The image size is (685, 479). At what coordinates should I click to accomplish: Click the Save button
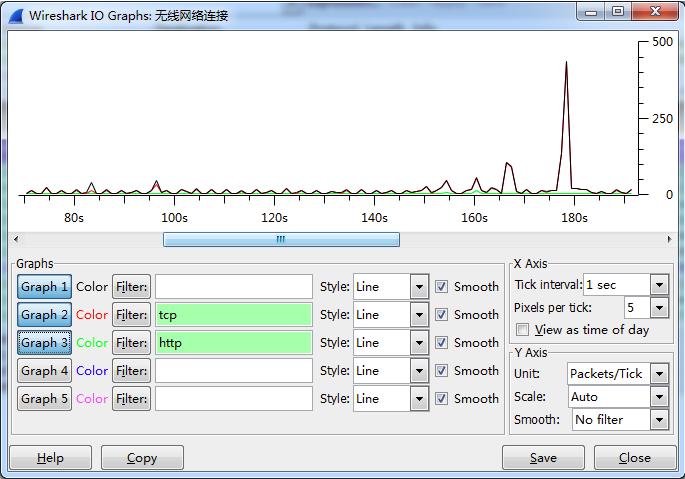pyautogui.click(x=543, y=458)
